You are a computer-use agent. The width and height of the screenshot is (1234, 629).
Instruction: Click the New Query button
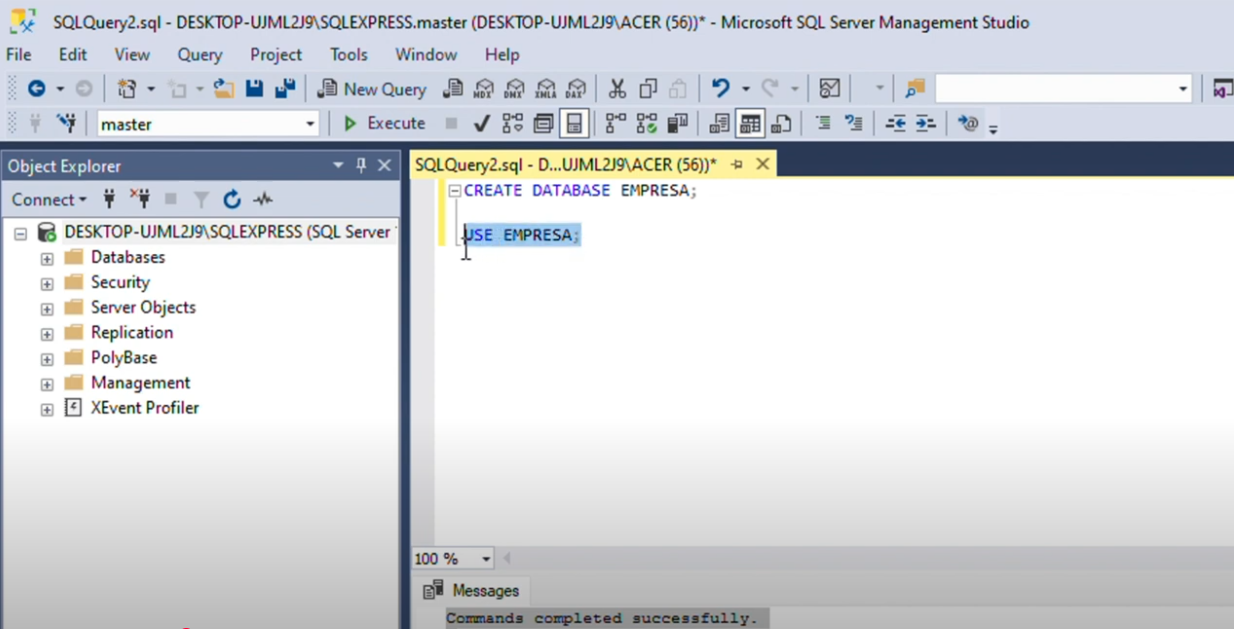(372, 89)
